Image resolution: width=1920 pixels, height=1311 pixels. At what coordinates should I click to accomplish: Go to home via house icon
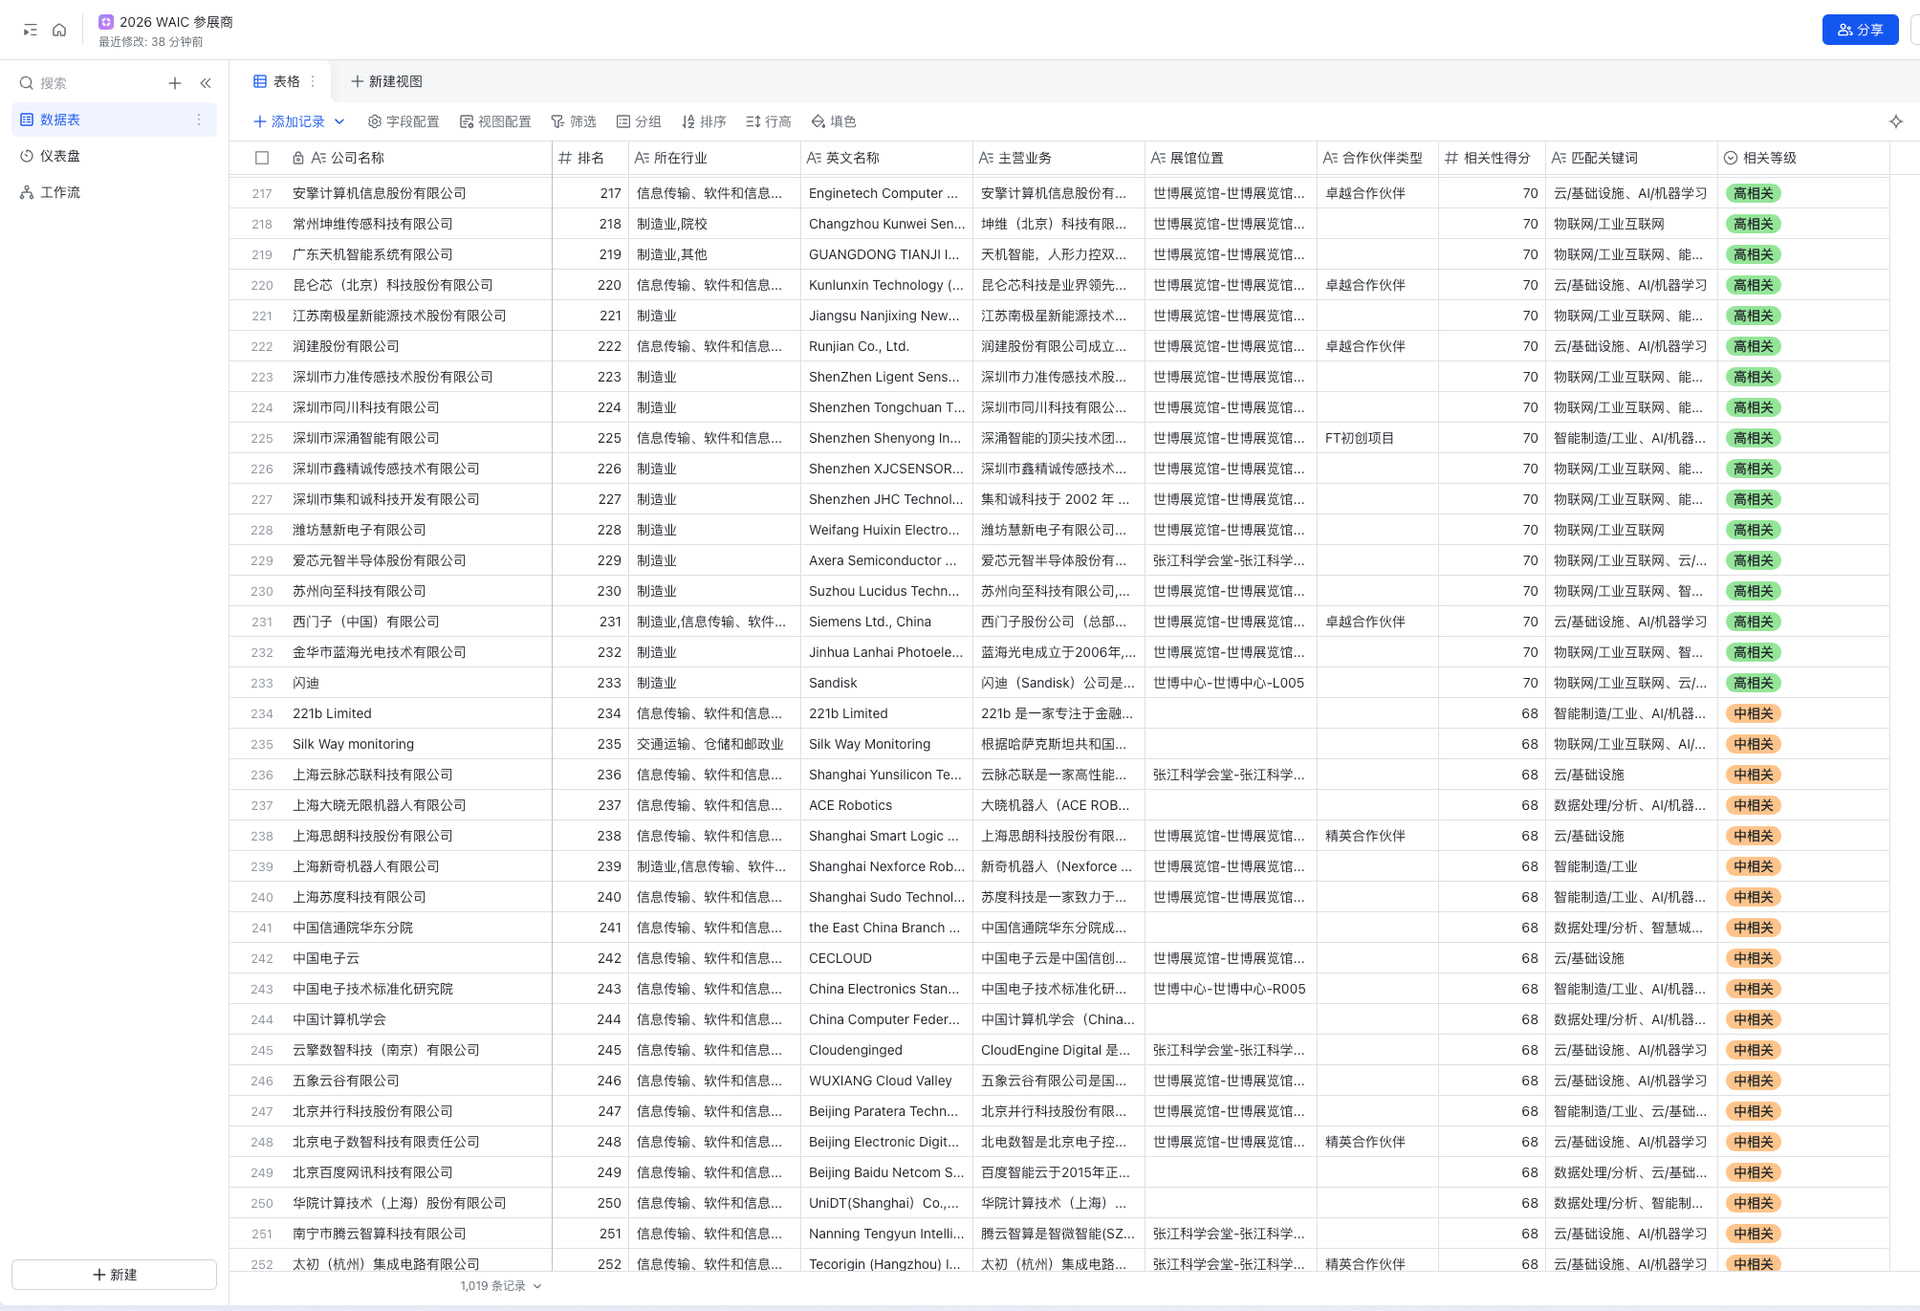pos(60,30)
